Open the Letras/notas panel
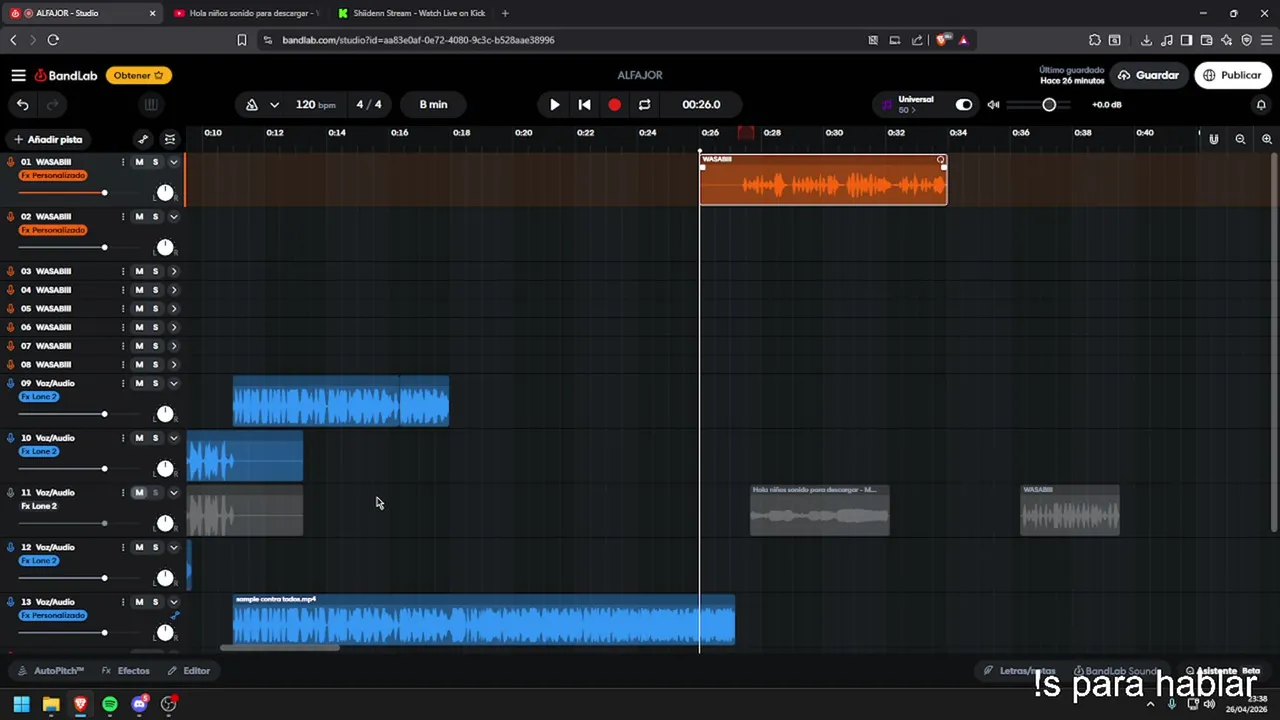 point(1019,671)
